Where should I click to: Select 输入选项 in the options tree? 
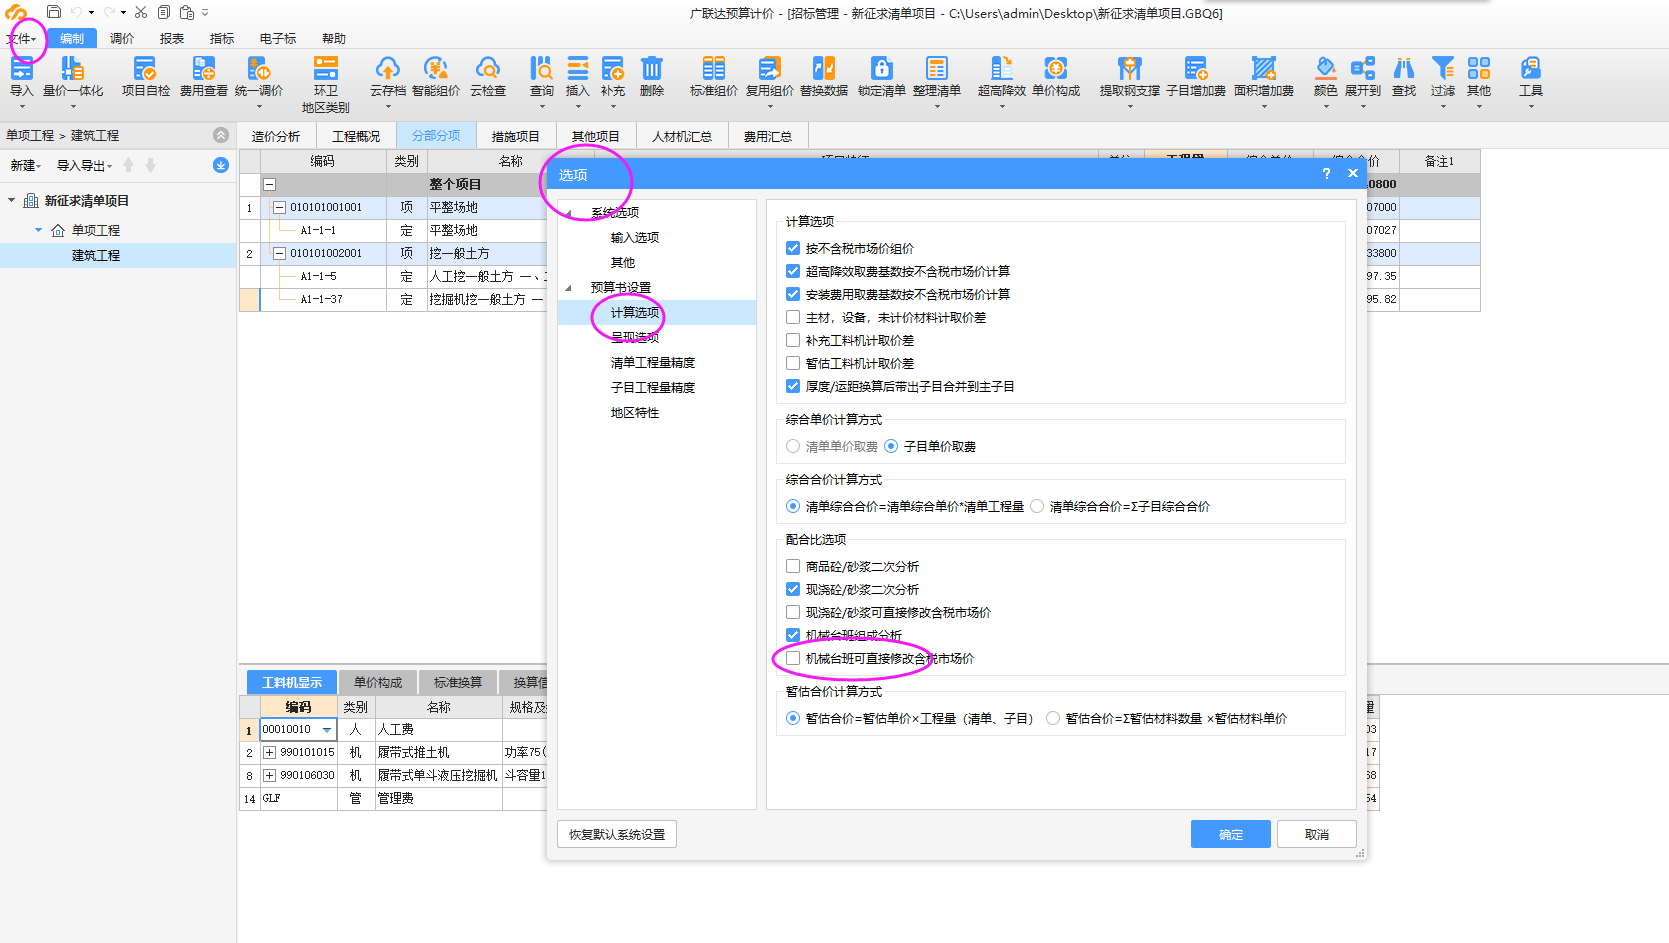(x=635, y=238)
